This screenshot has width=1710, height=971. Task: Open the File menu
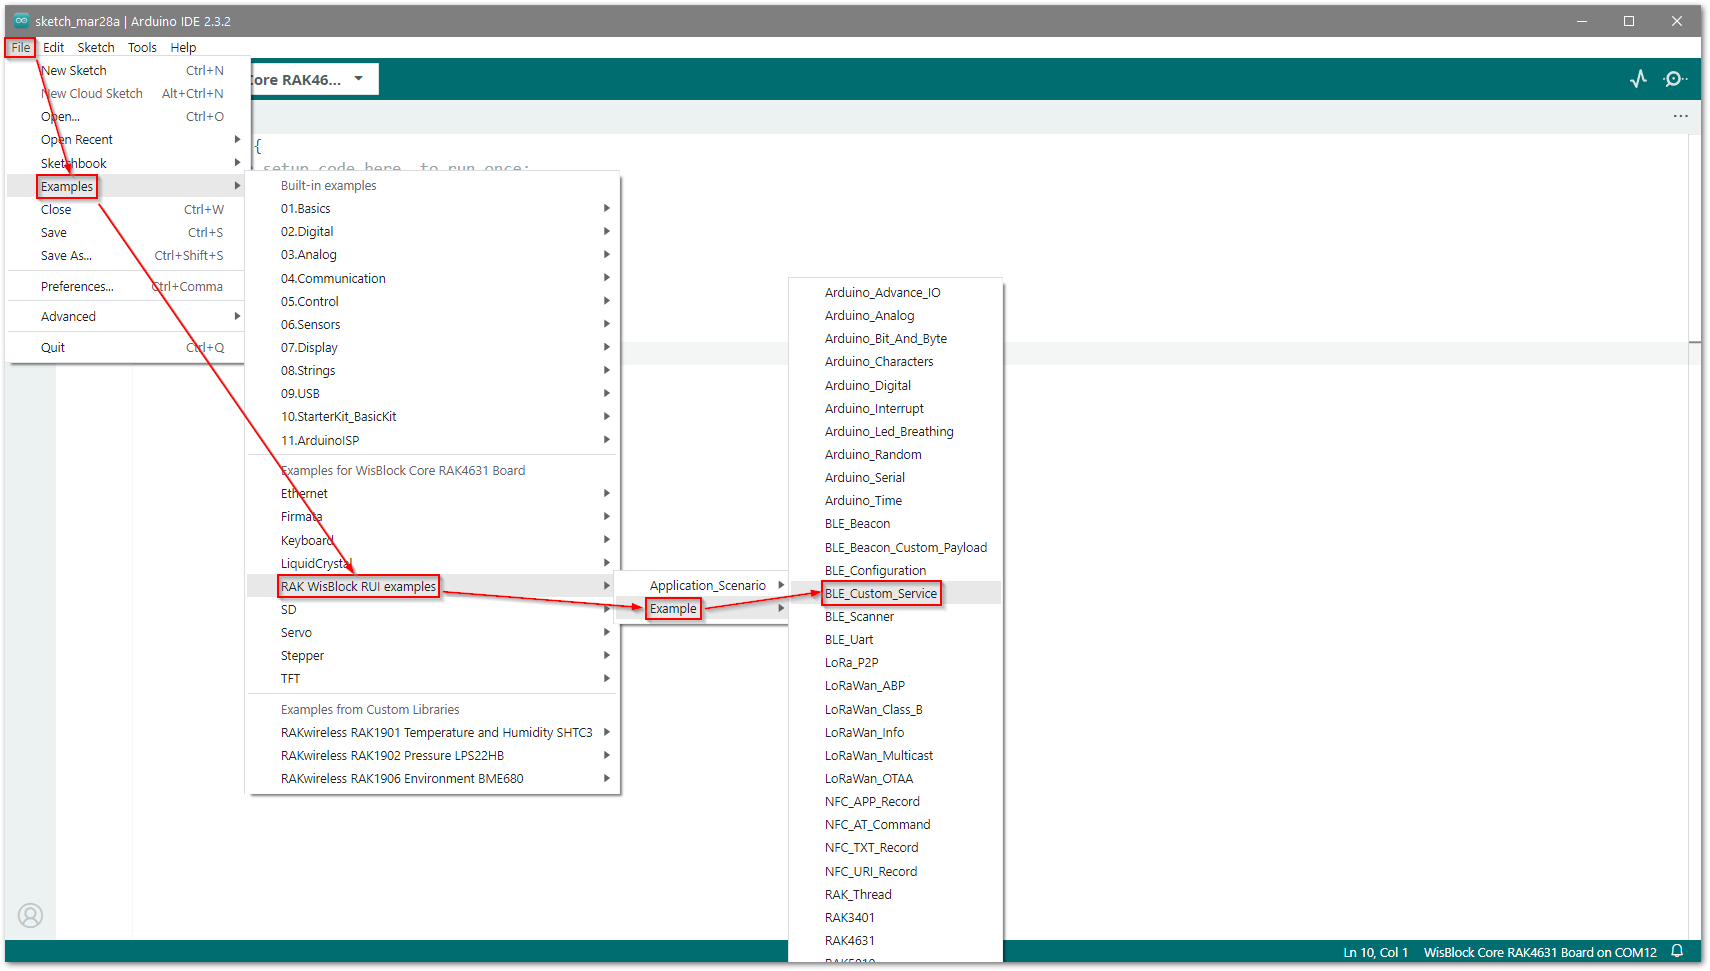point(21,47)
